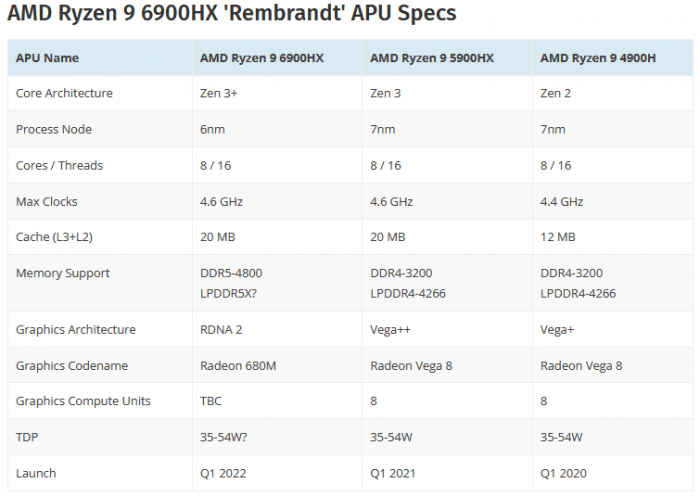
Task: Click the DDR5-4800 memory cell
Action: pyautogui.click(x=231, y=273)
